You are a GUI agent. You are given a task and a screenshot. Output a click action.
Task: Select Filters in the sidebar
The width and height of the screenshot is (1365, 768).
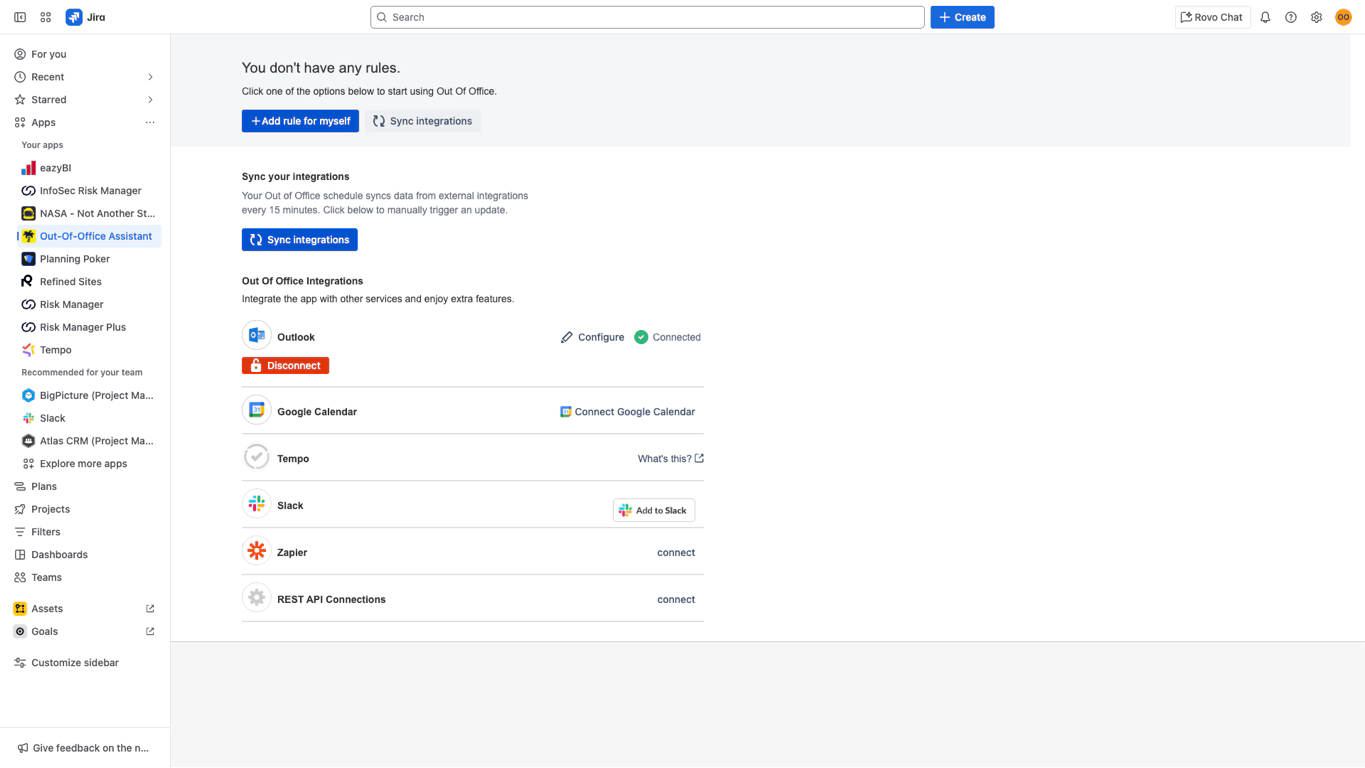45,532
